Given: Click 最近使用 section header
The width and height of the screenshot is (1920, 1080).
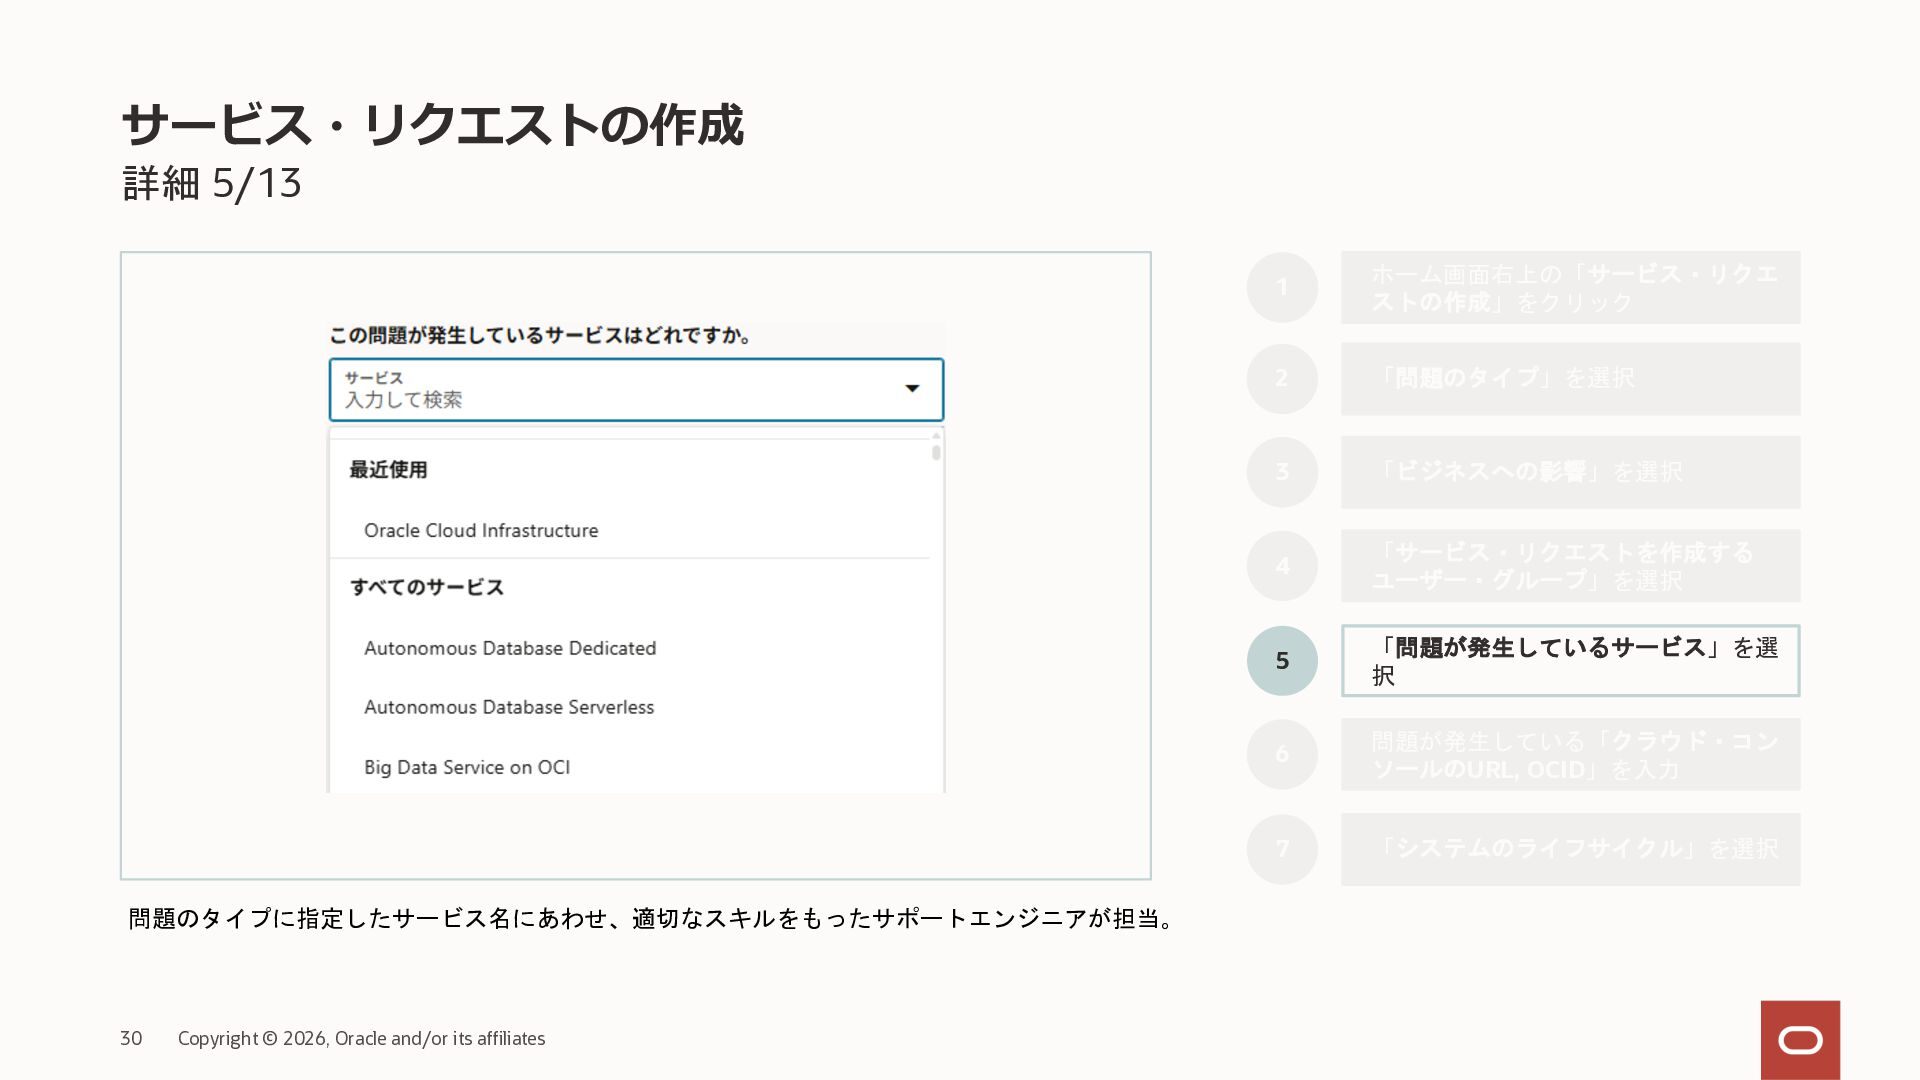Looking at the screenshot, I should [389, 470].
